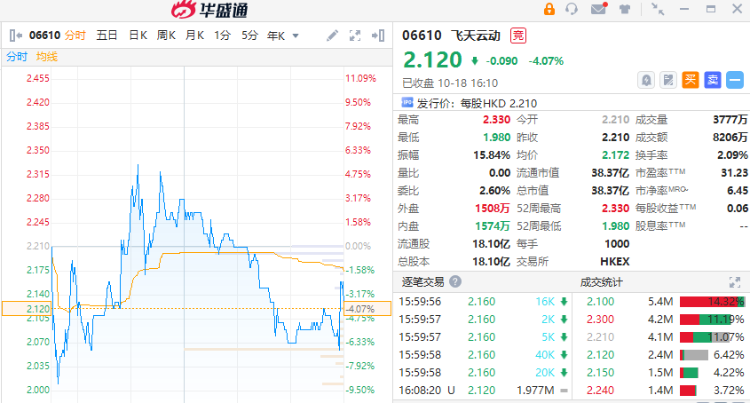Click the green down arrow beside price
750x403 pixels.
474,61
